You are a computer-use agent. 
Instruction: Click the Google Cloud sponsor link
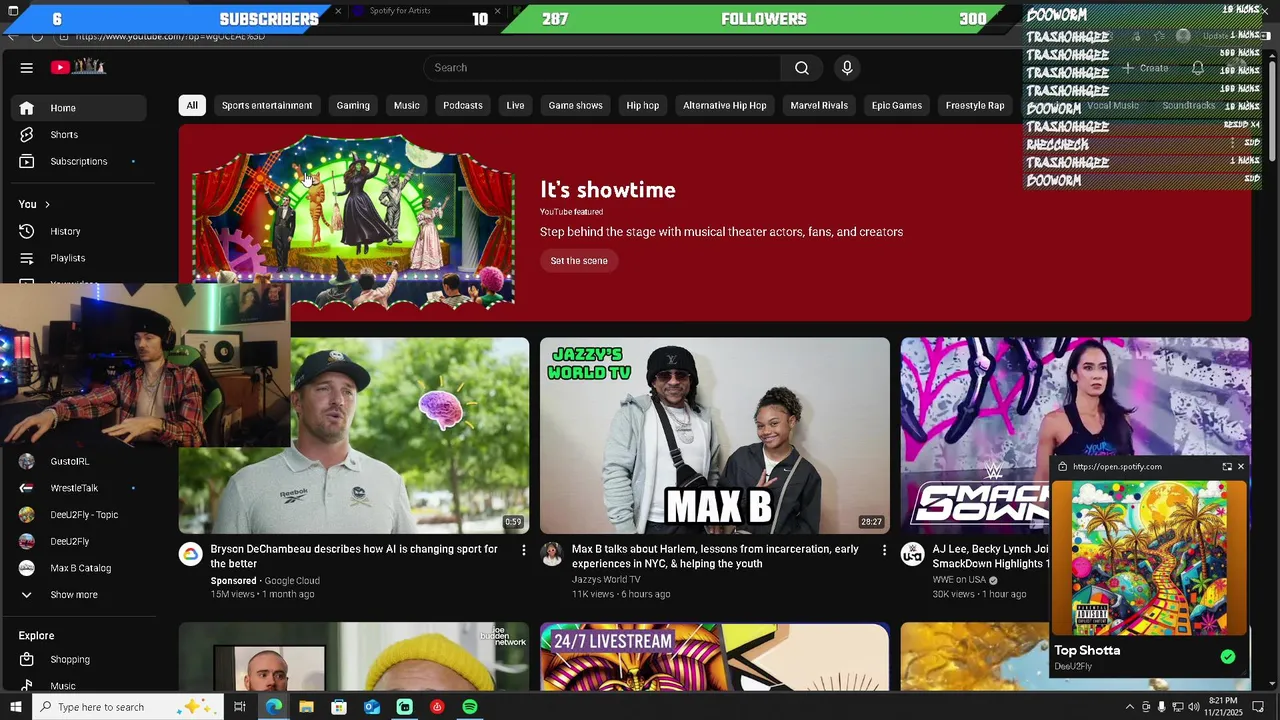point(292,581)
